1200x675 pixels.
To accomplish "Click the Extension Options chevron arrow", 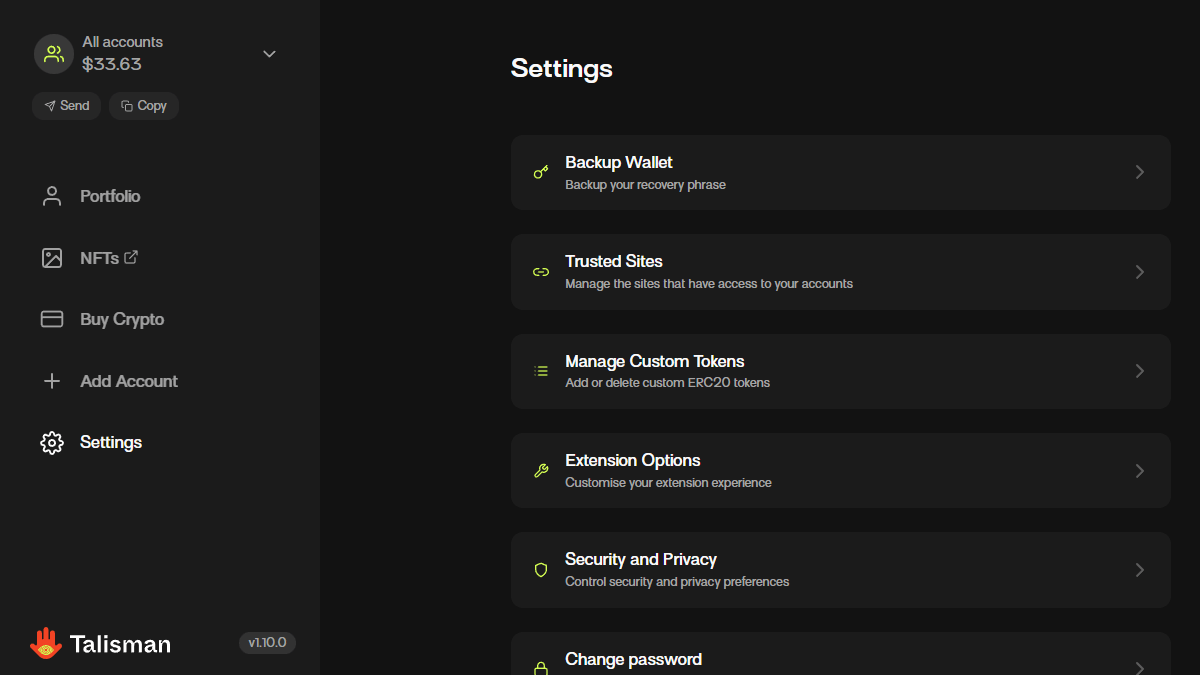I will point(1139,471).
